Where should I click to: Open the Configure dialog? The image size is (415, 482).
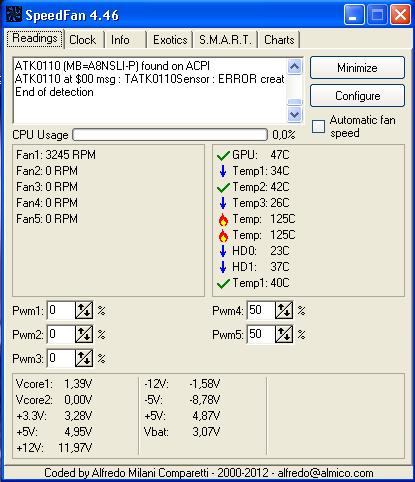point(357,96)
